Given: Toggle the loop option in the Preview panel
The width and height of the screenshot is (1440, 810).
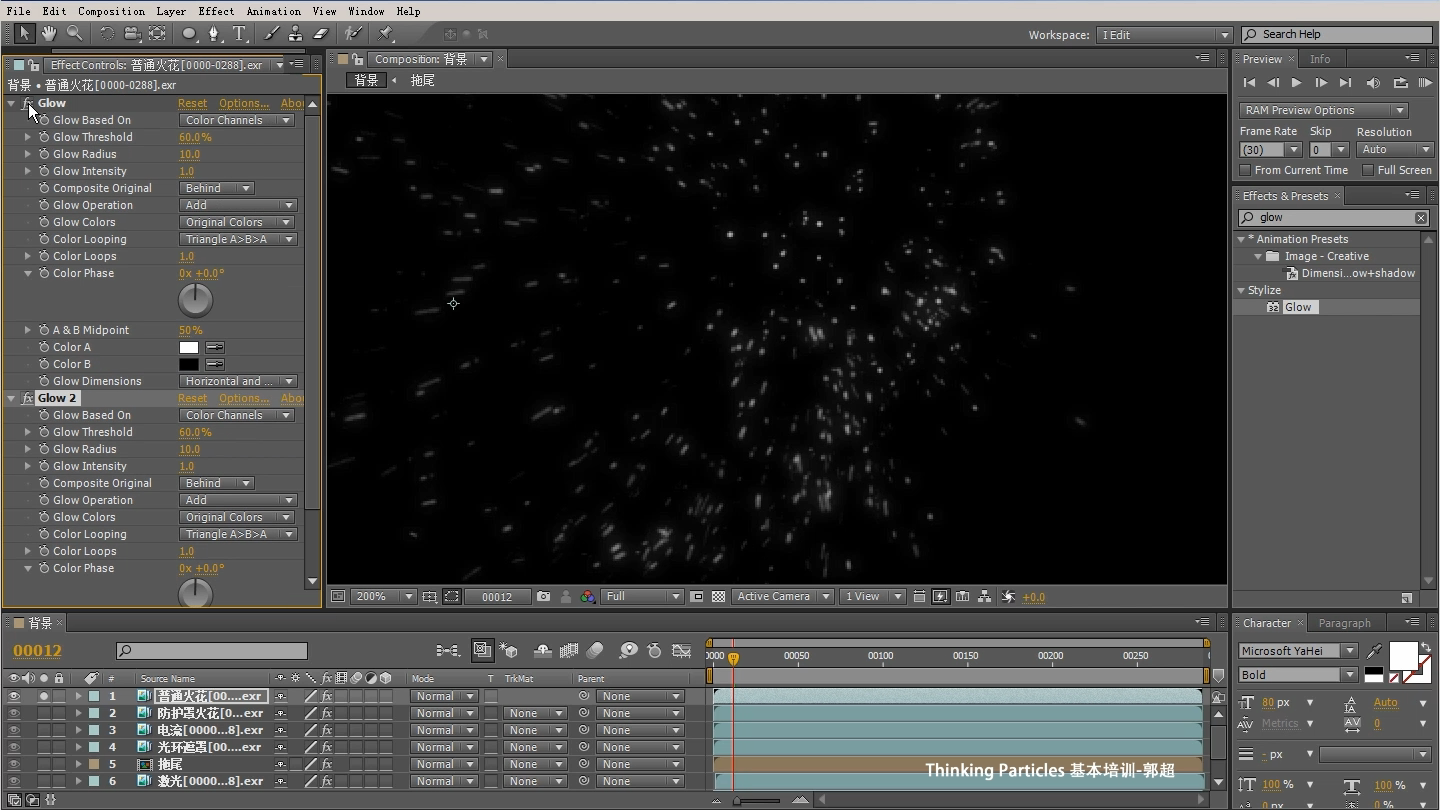Looking at the screenshot, I should pos(1400,83).
